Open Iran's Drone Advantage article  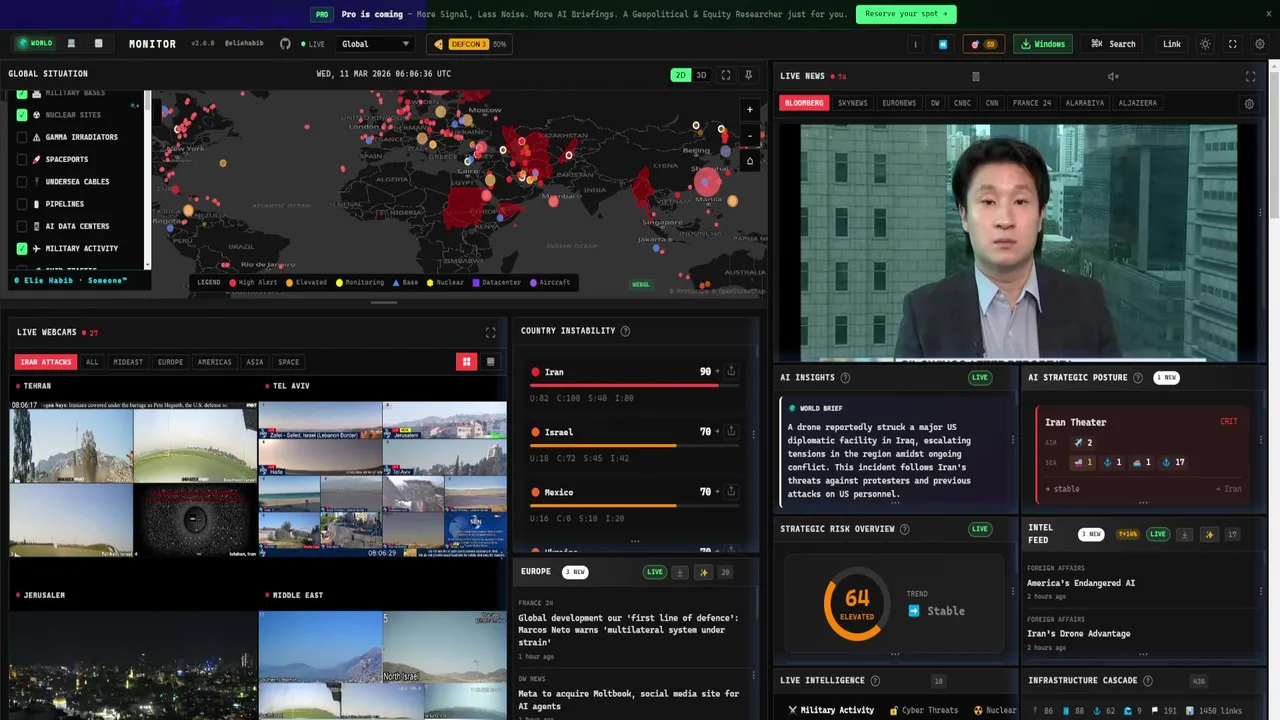1078,633
